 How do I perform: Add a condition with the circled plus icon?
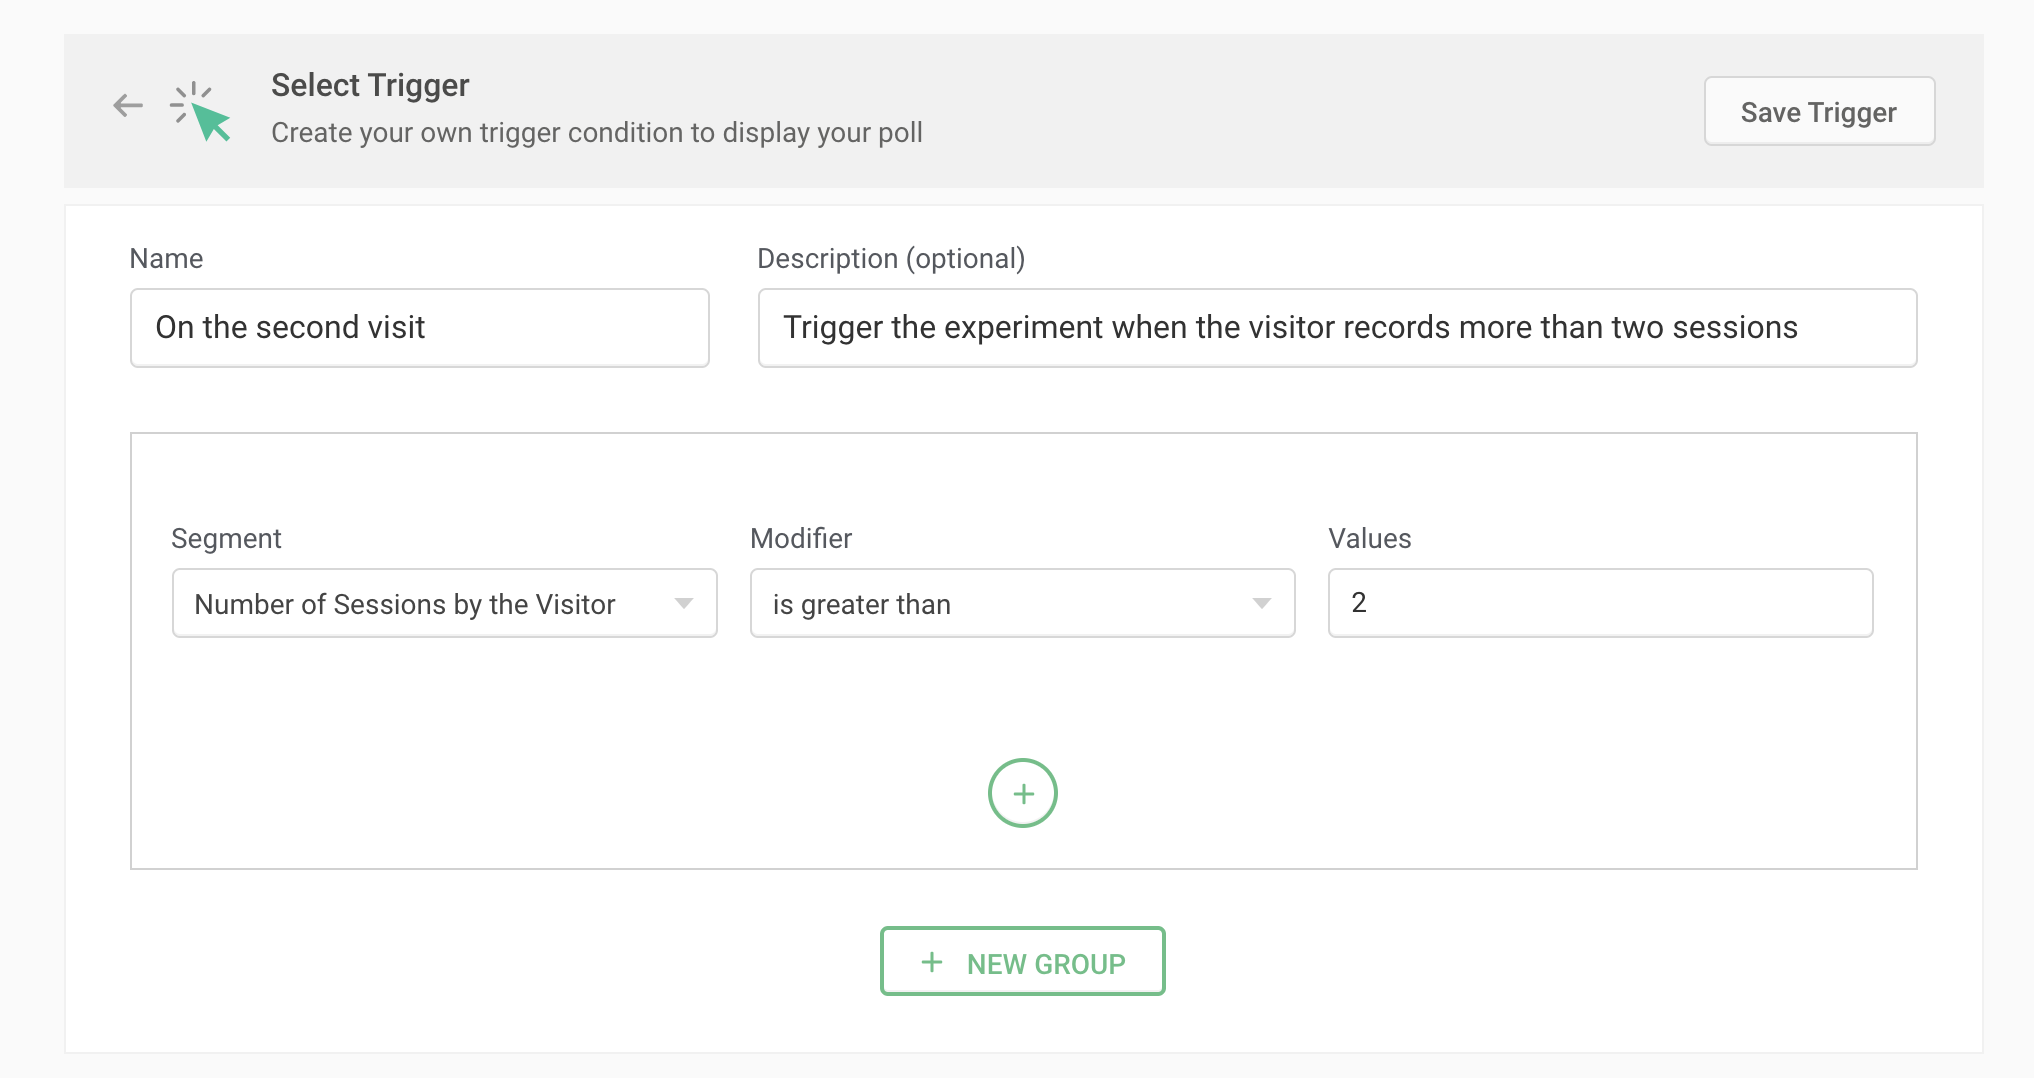1022,793
